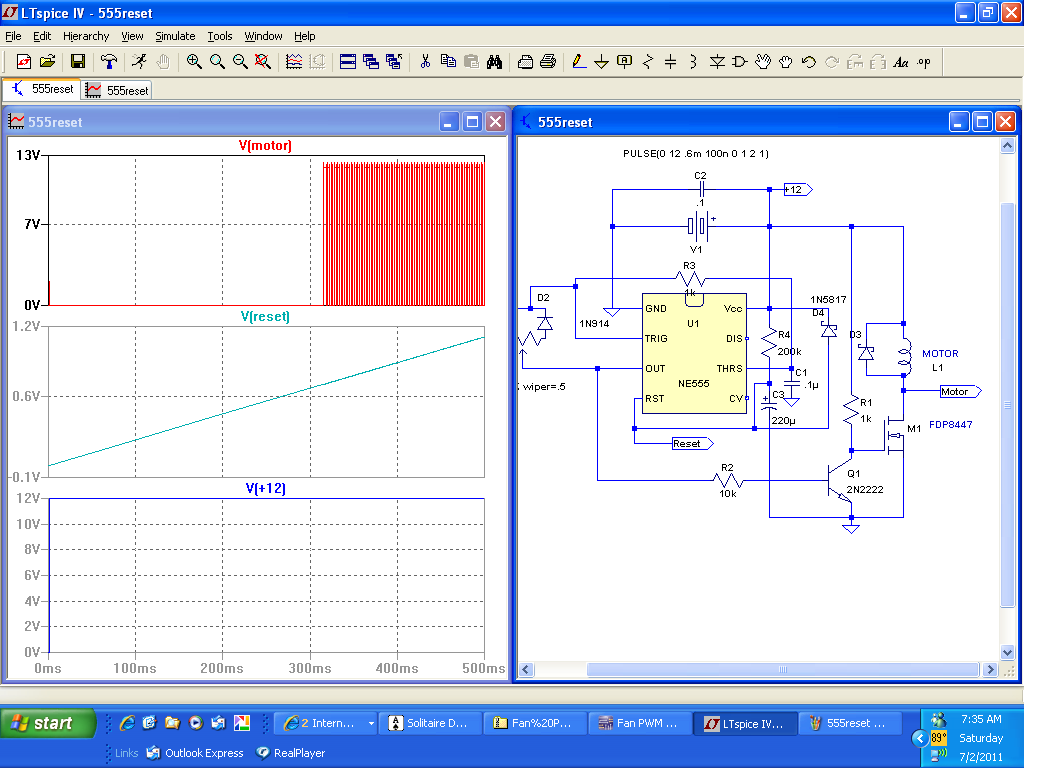1042x770 pixels.
Task: Click the Print Setup icon
Action: point(525,62)
